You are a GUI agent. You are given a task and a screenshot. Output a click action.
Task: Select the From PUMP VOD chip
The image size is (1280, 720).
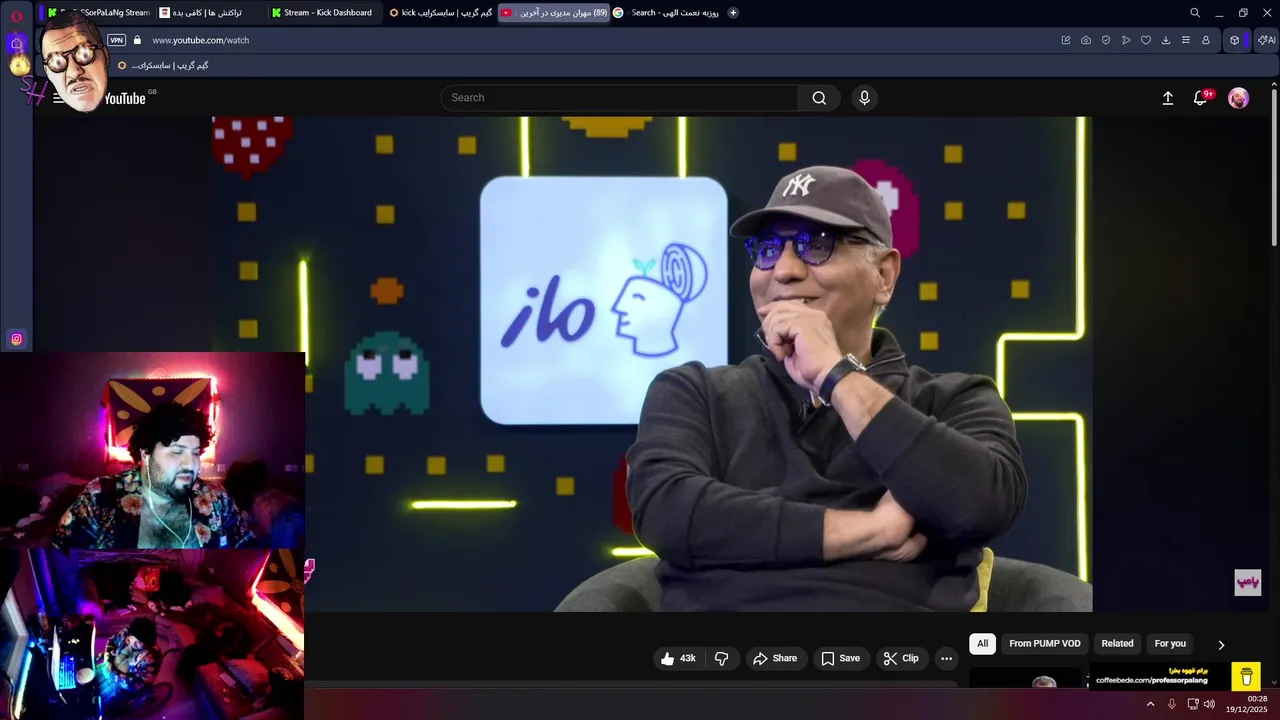pyautogui.click(x=1045, y=644)
